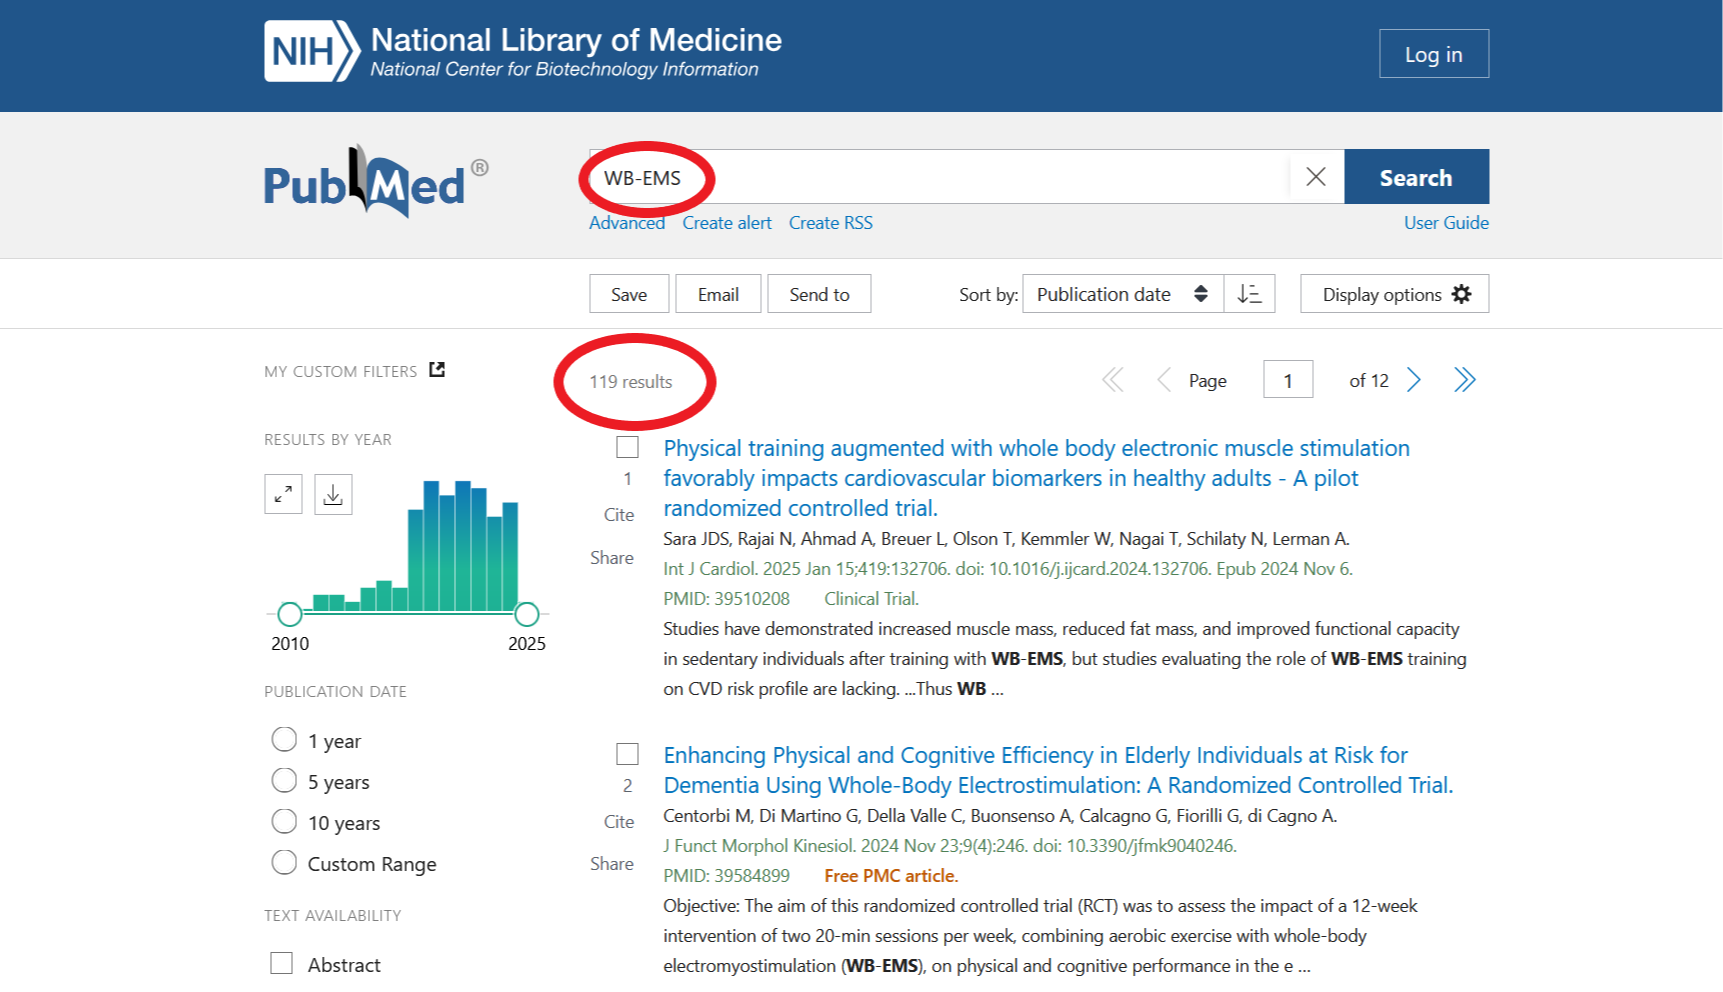Image resolution: width=1723 pixels, height=992 pixels.
Task: Click the 2010 start year slider handle
Action: point(290,614)
